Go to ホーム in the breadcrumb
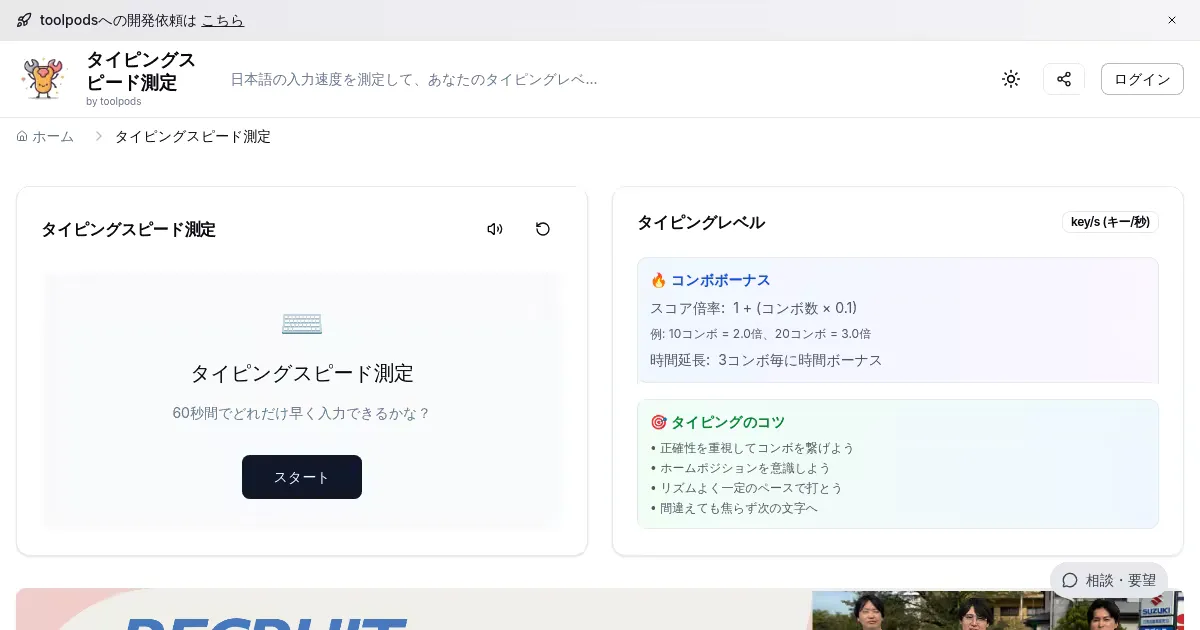The height and width of the screenshot is (630, 1200). [46, 137]
